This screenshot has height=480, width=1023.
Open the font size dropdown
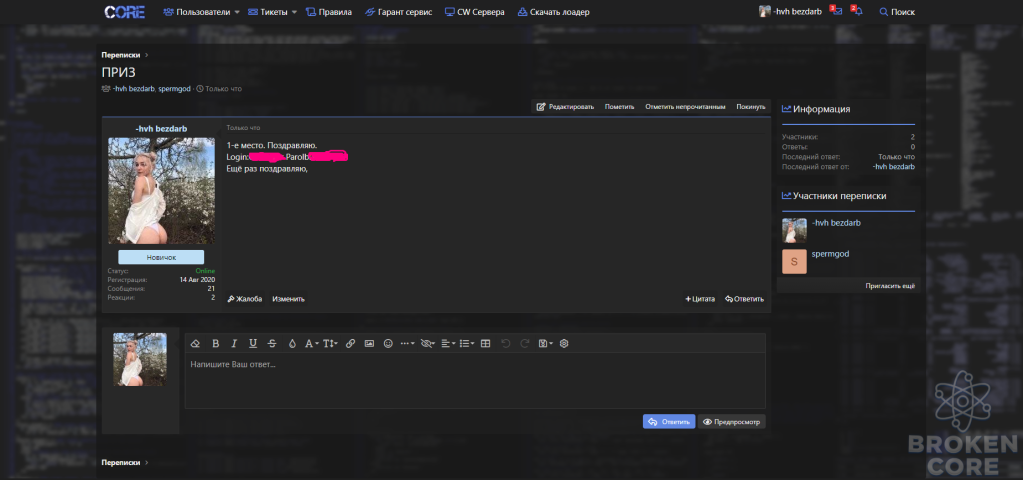tap(330, 344)
